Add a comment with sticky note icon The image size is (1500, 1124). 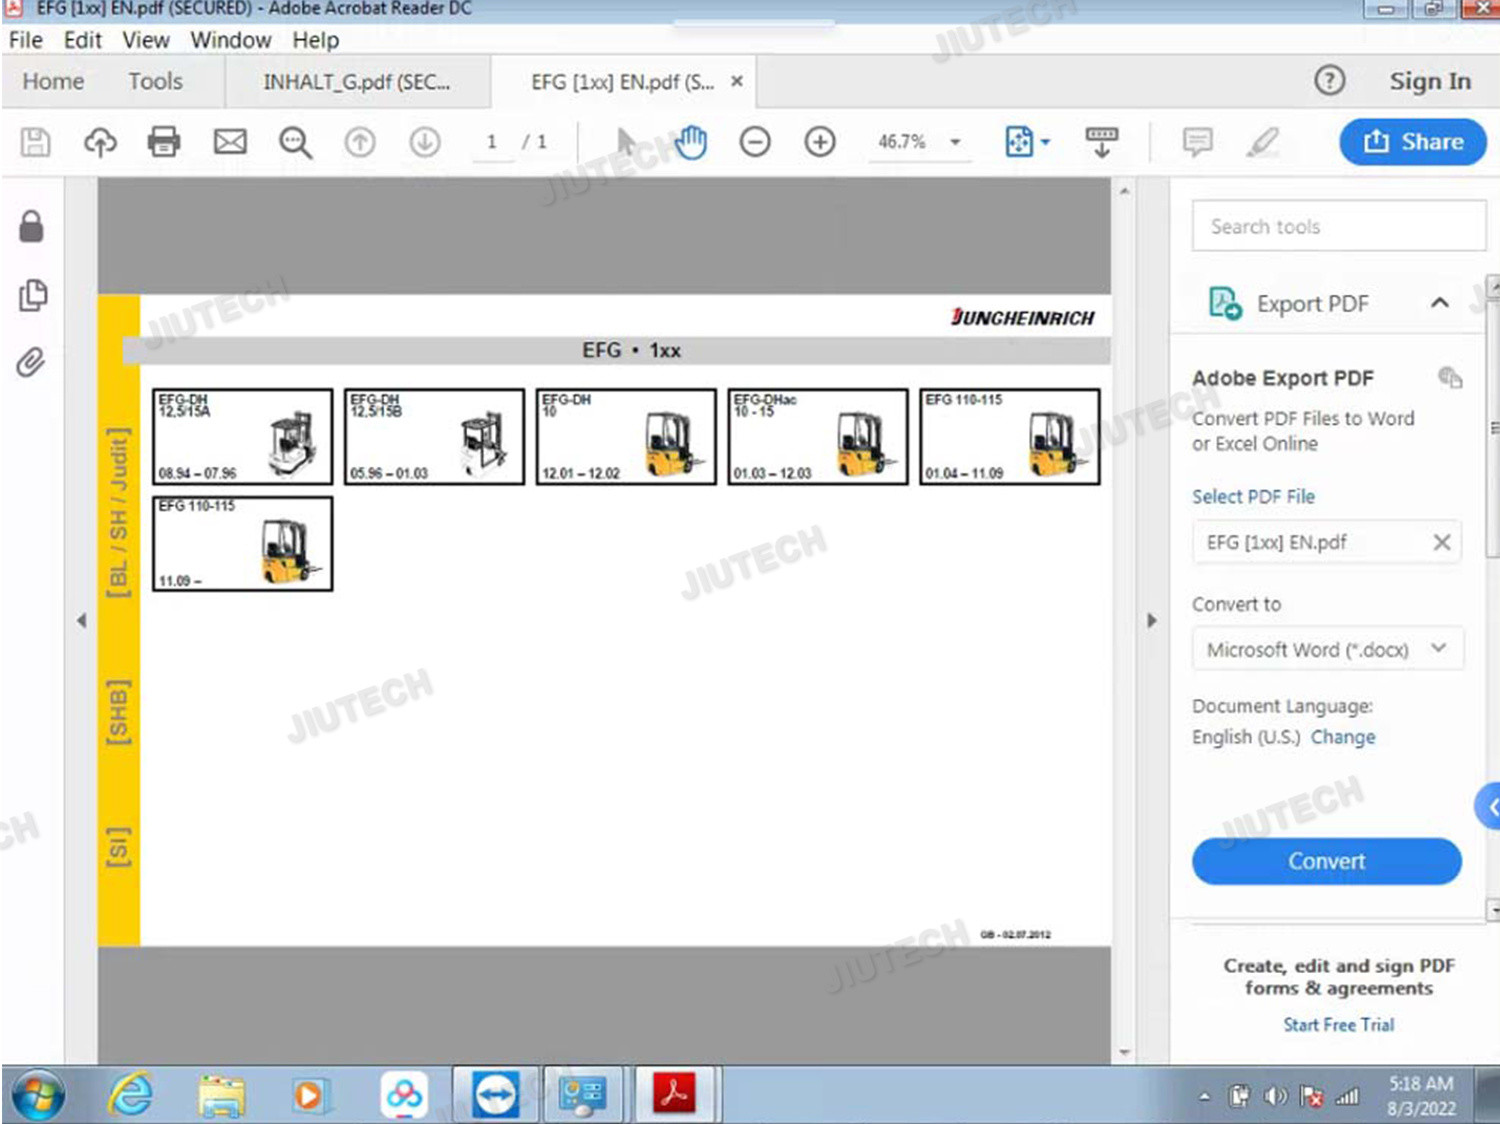[x=1197, y=142]
